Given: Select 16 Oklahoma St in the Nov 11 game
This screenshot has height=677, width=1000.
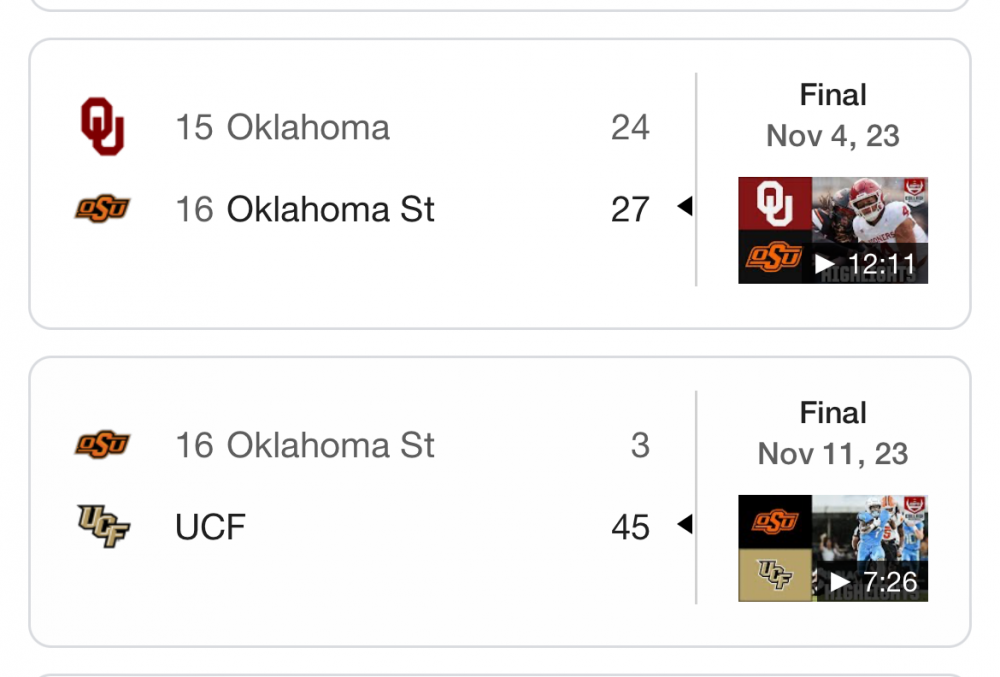Looking at the screenshot, I should [x=305, y=446].
